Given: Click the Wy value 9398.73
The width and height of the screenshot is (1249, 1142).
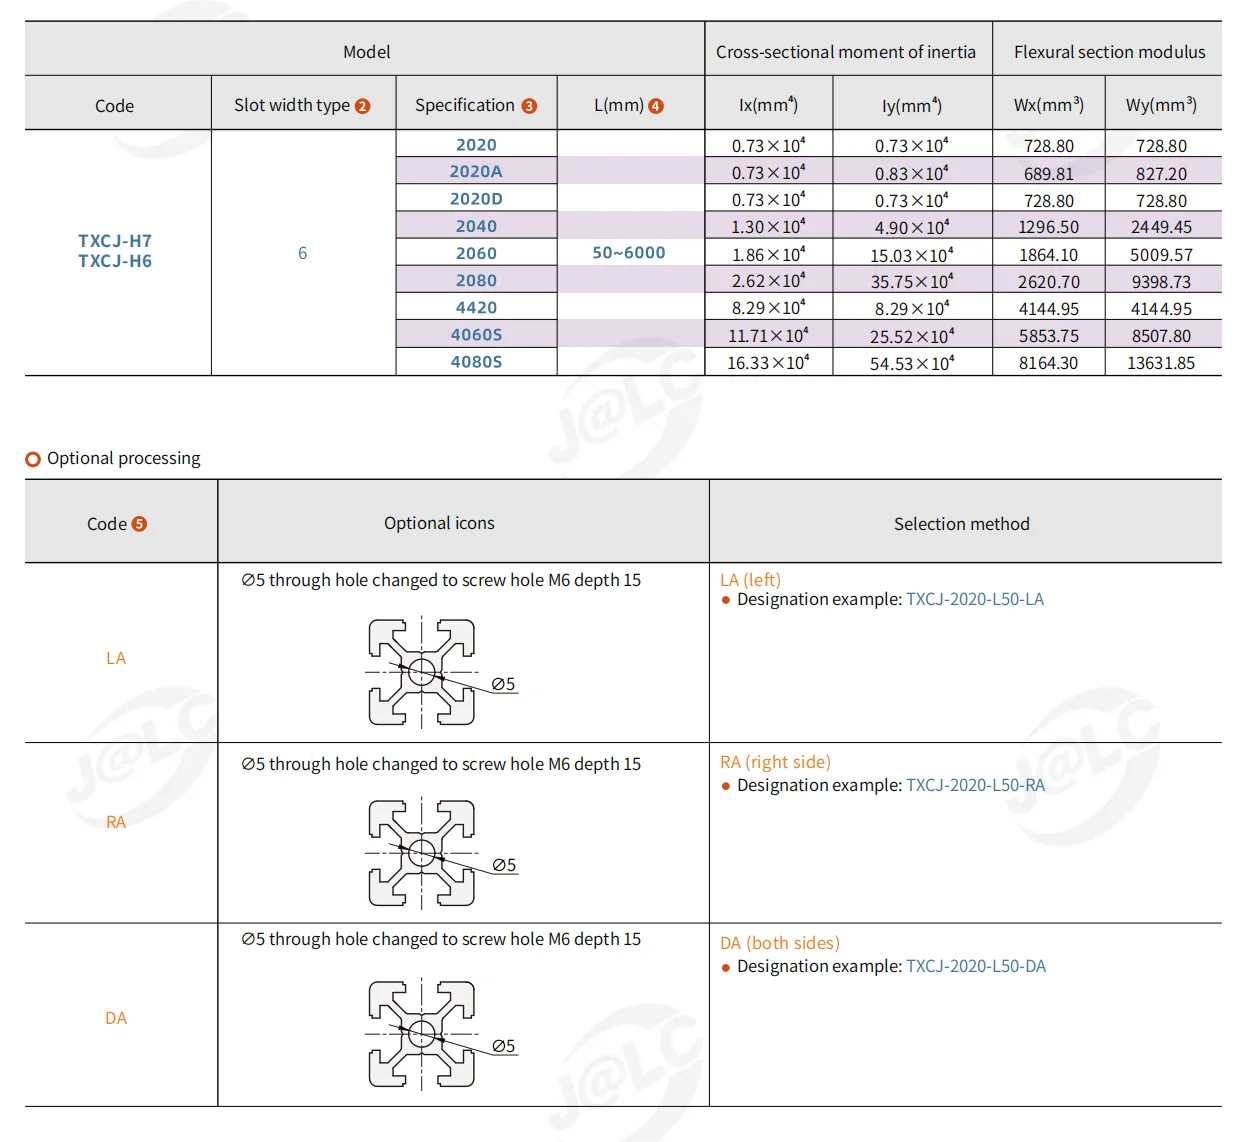Looking at the screenshot, I should point(1161,282).
